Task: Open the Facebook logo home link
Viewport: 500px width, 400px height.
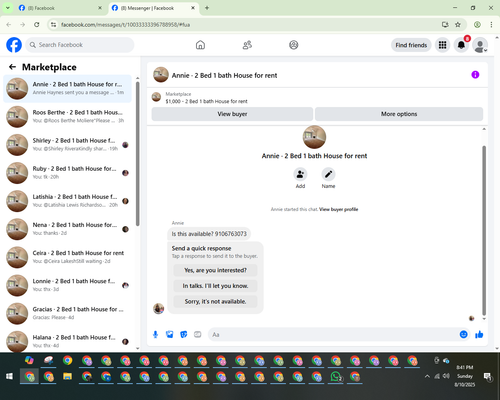Action: (14, 45)
